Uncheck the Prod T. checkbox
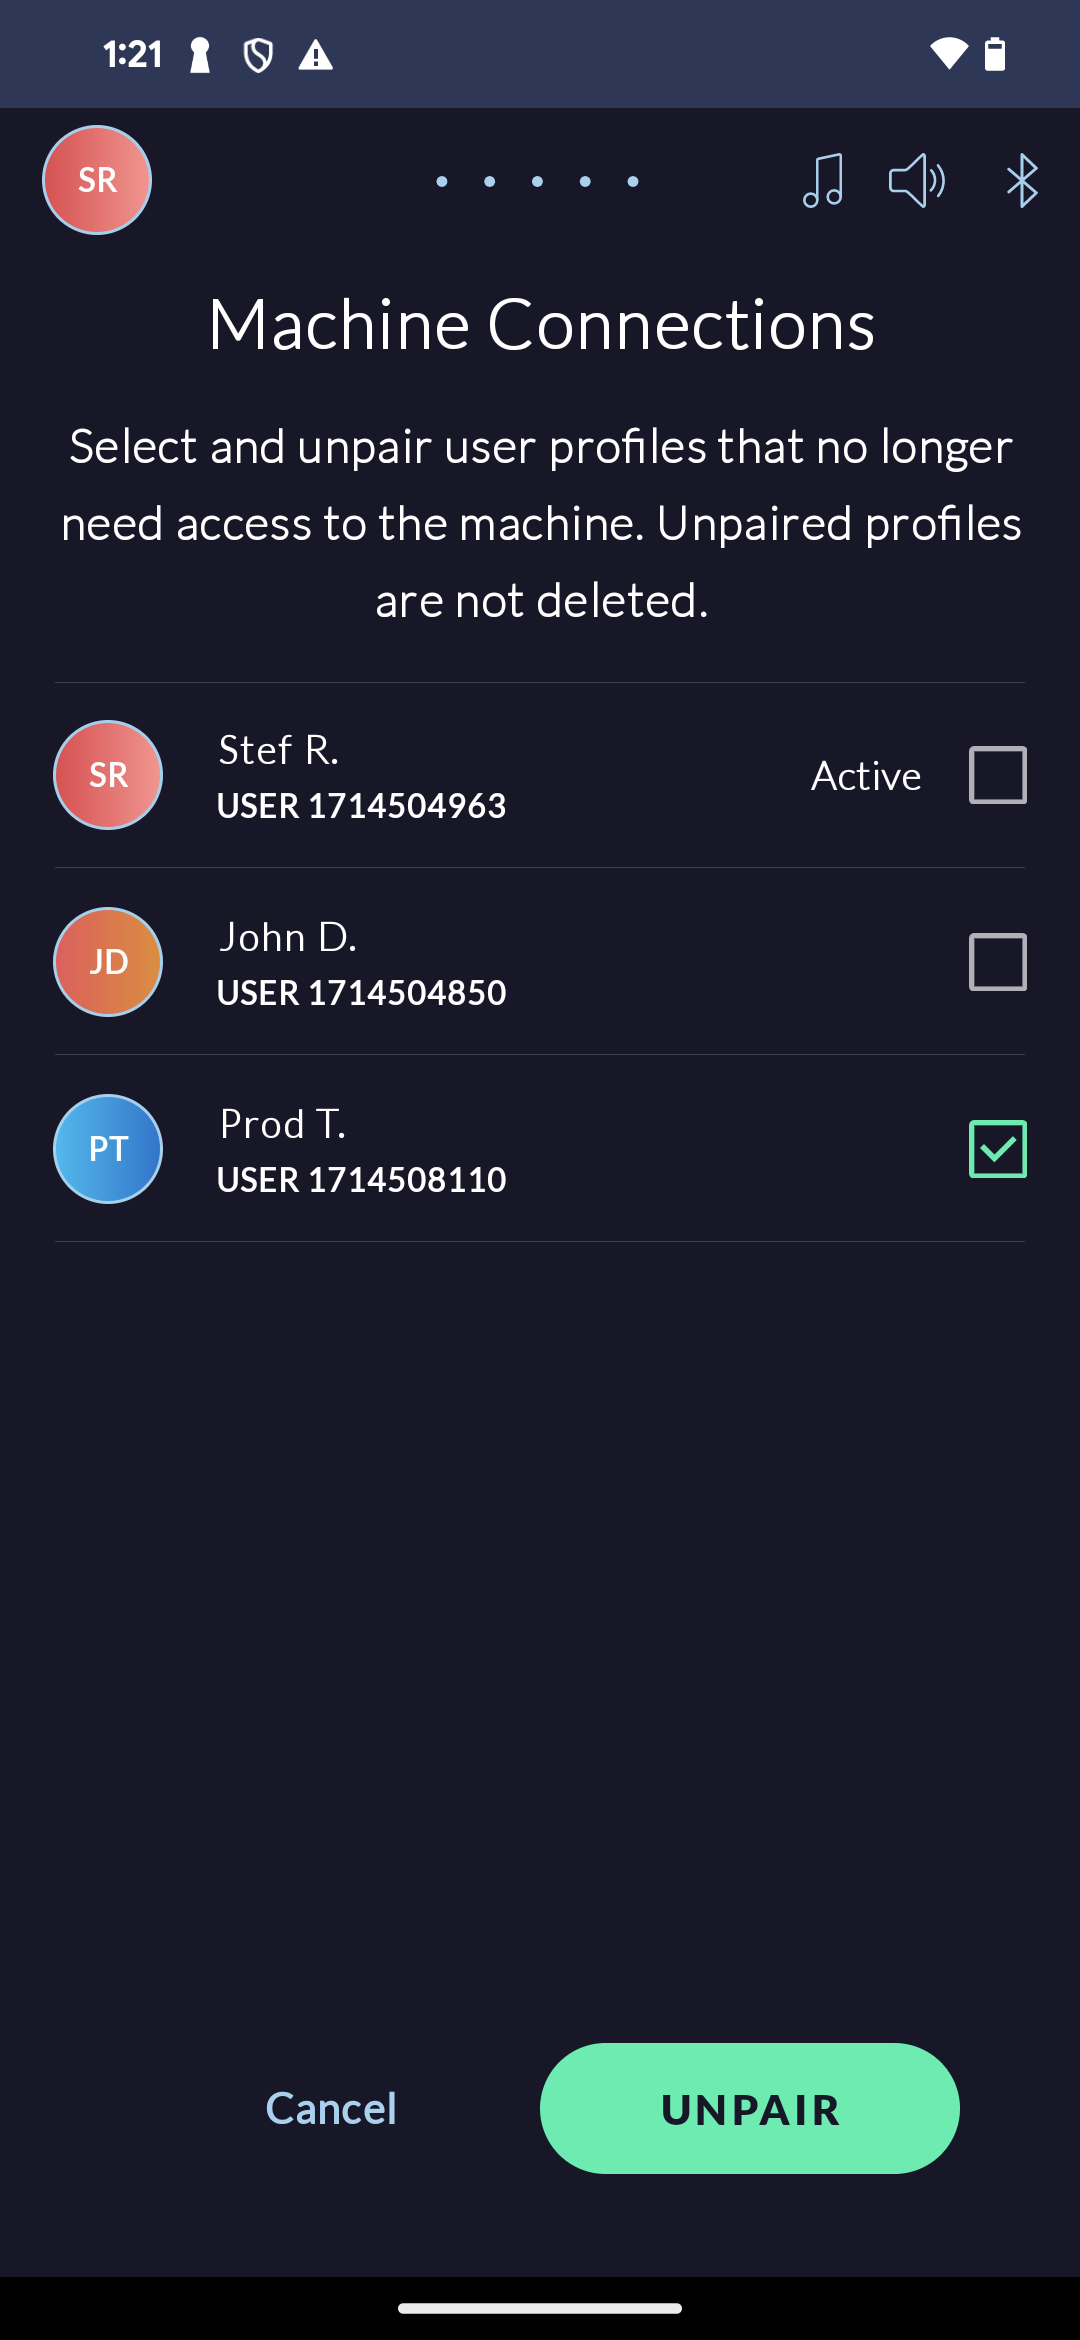Image resolution: width=1080 pixels, height=2340 pixels. (x=997, y=1149)
